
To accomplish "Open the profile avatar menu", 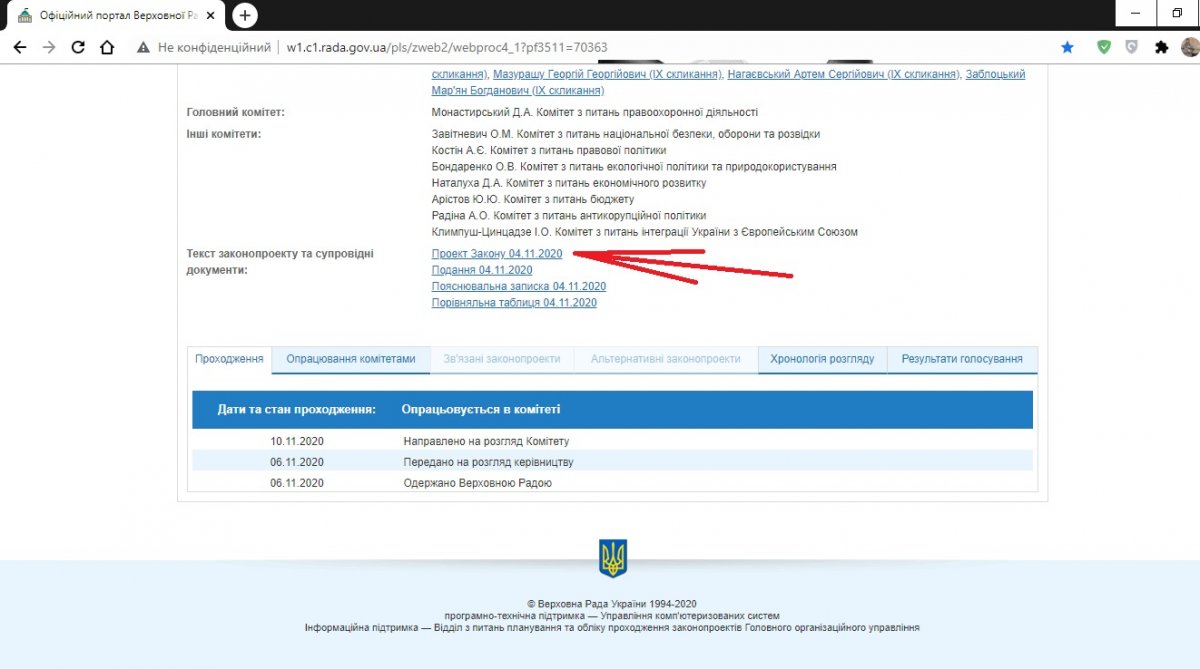I will (x=1189, y=47).
